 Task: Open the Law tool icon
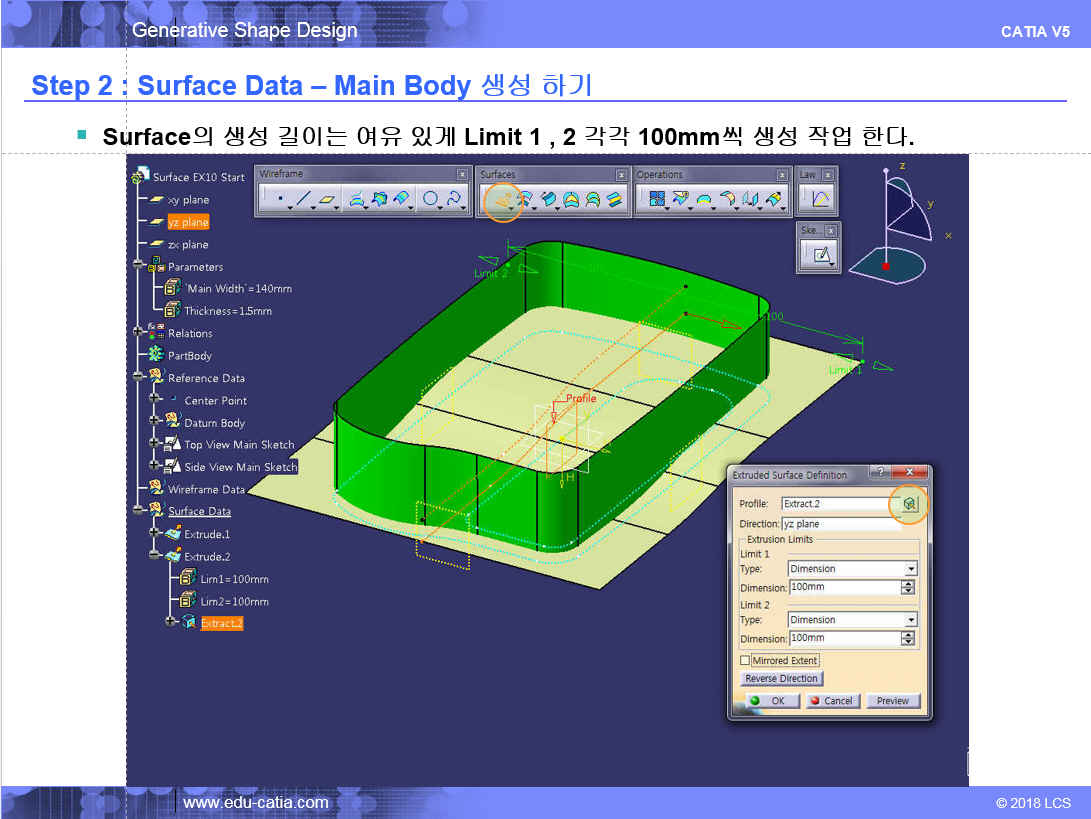click(820, 200)
